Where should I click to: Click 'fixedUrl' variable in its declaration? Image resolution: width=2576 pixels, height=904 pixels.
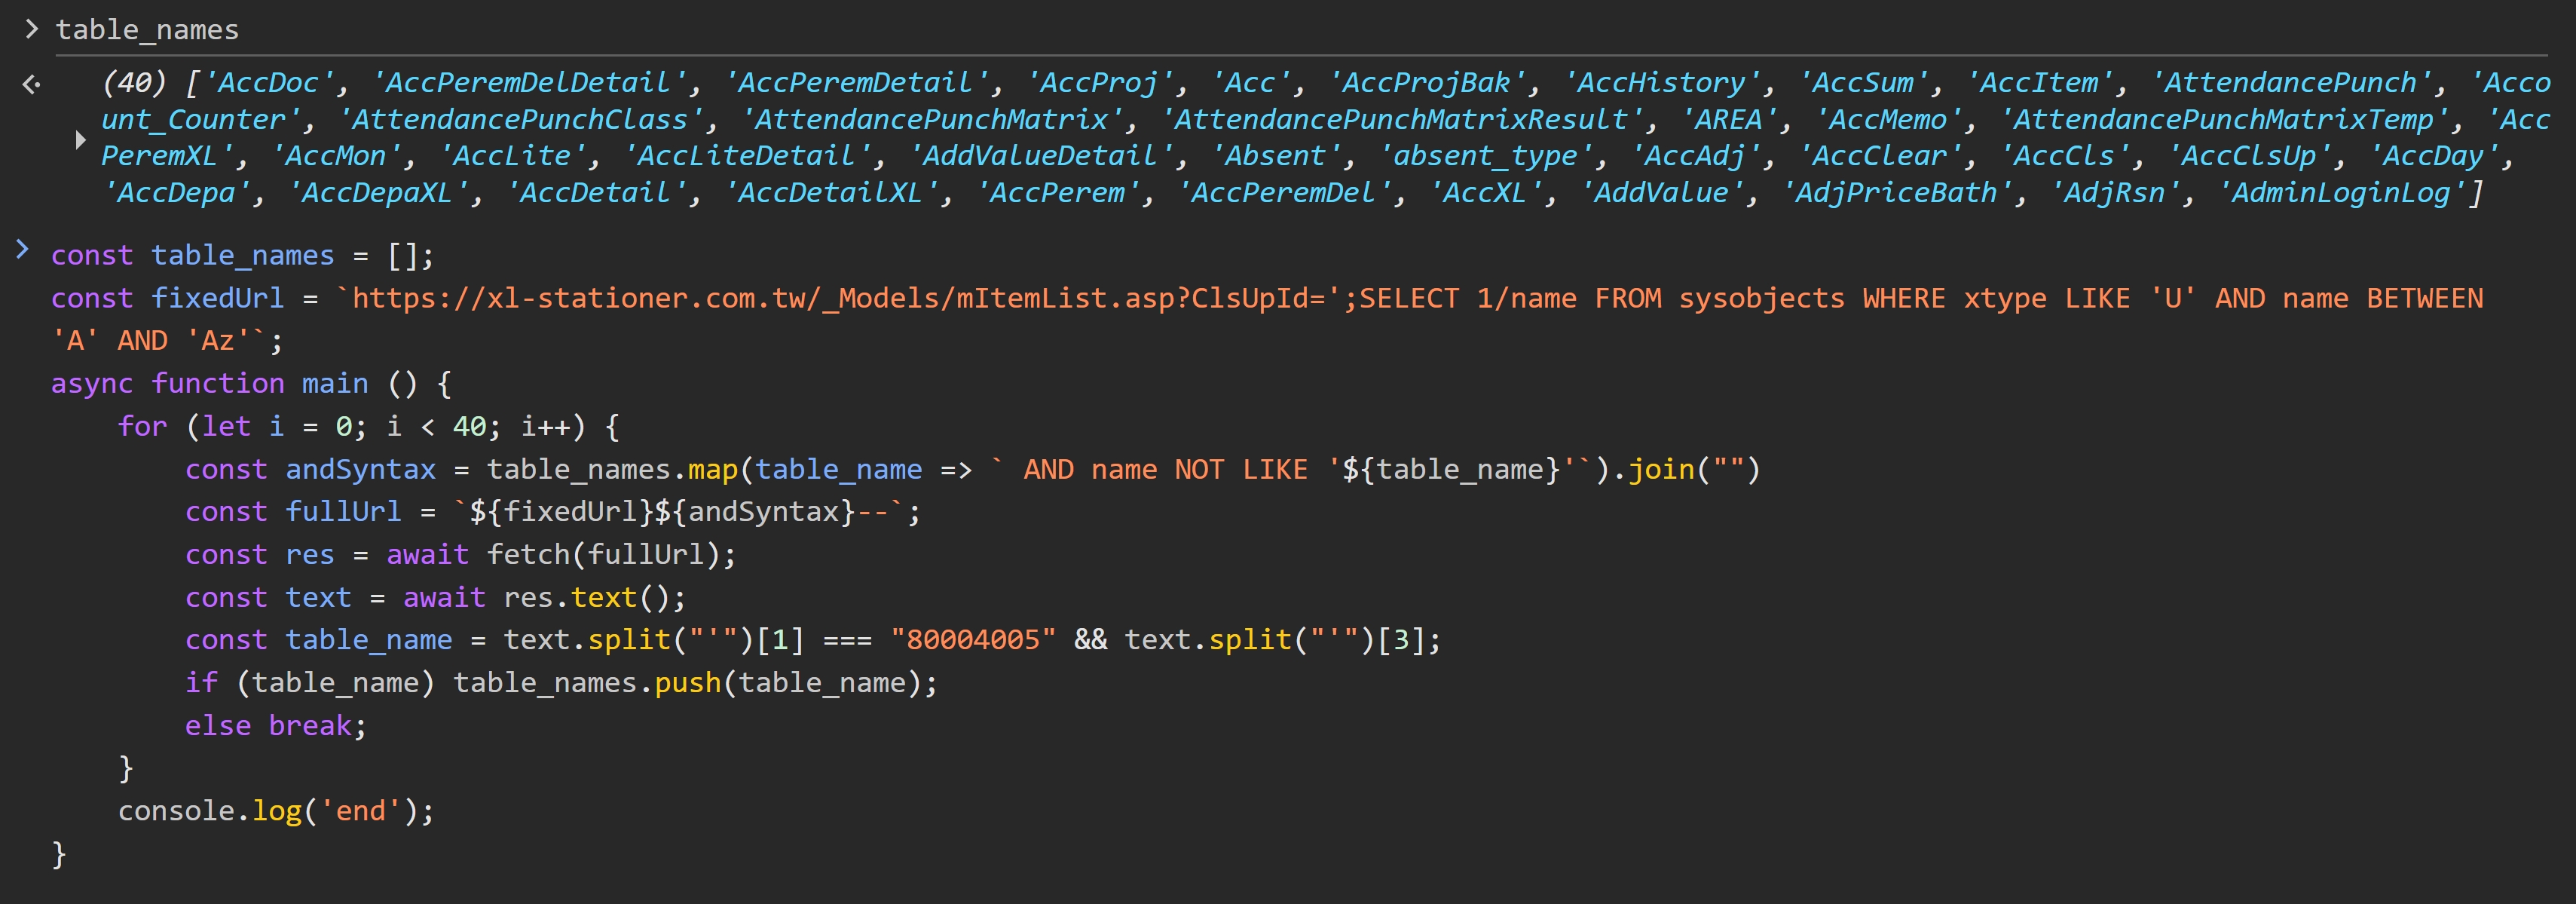[x=217, y=298]
